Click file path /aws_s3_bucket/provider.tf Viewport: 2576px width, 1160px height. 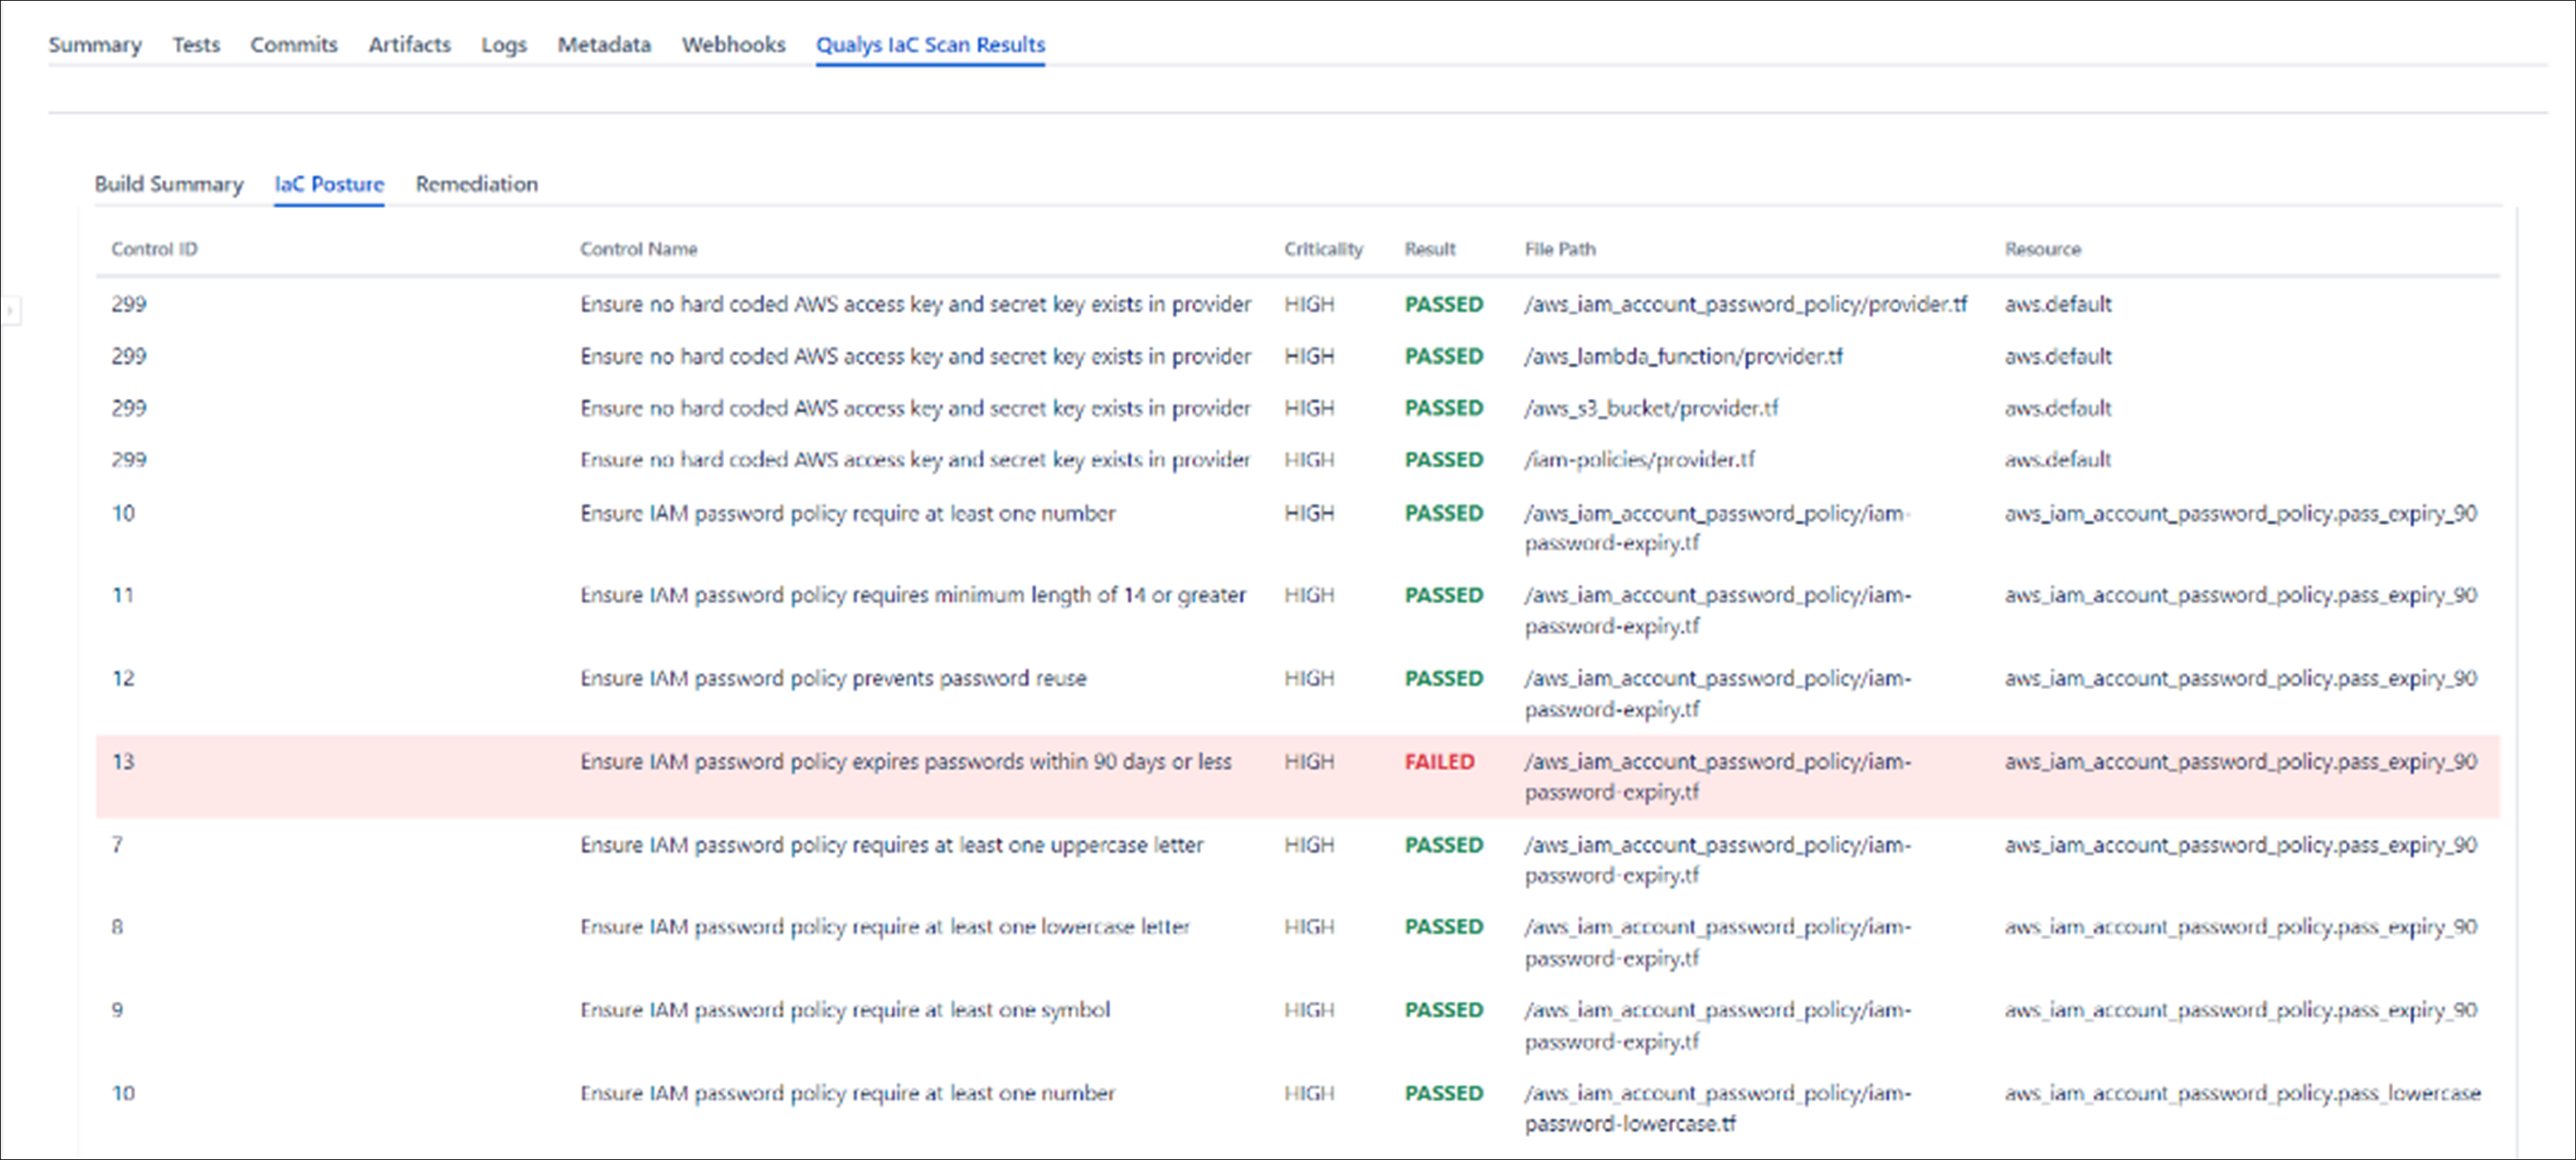click(1651, 409)
